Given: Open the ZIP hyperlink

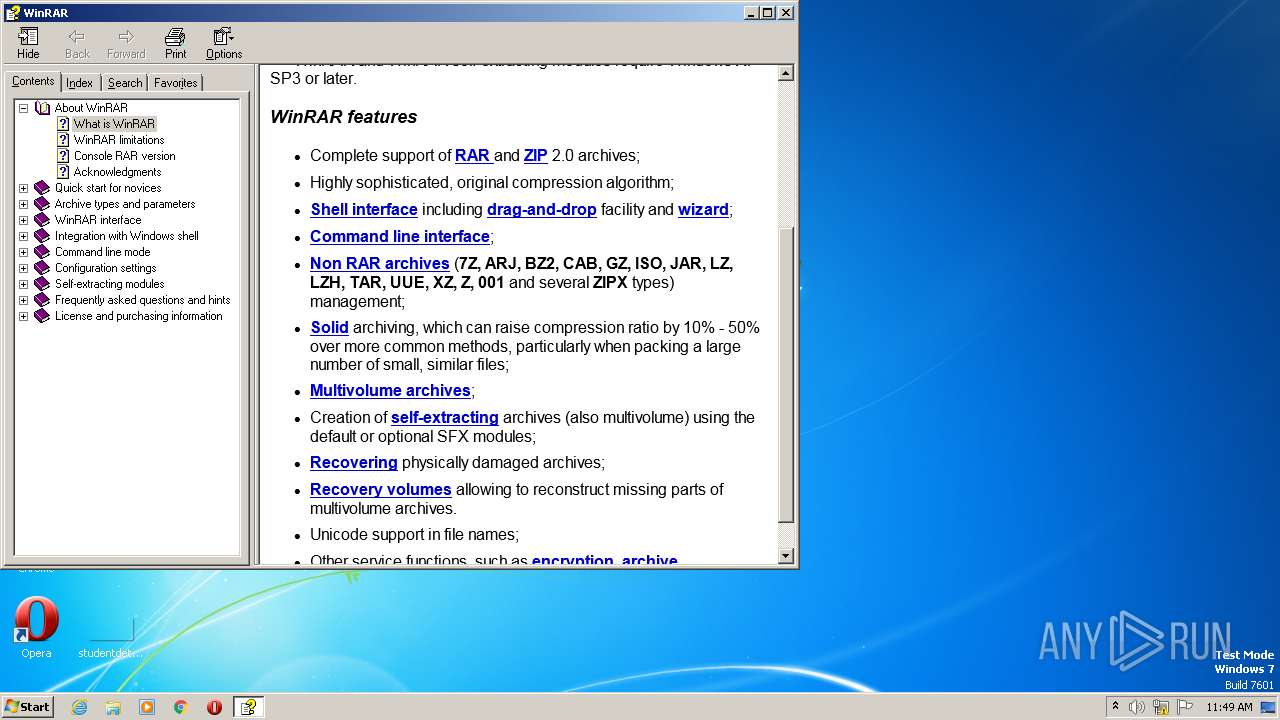Looking at the screenshot, I should click(x=535, y=155).
